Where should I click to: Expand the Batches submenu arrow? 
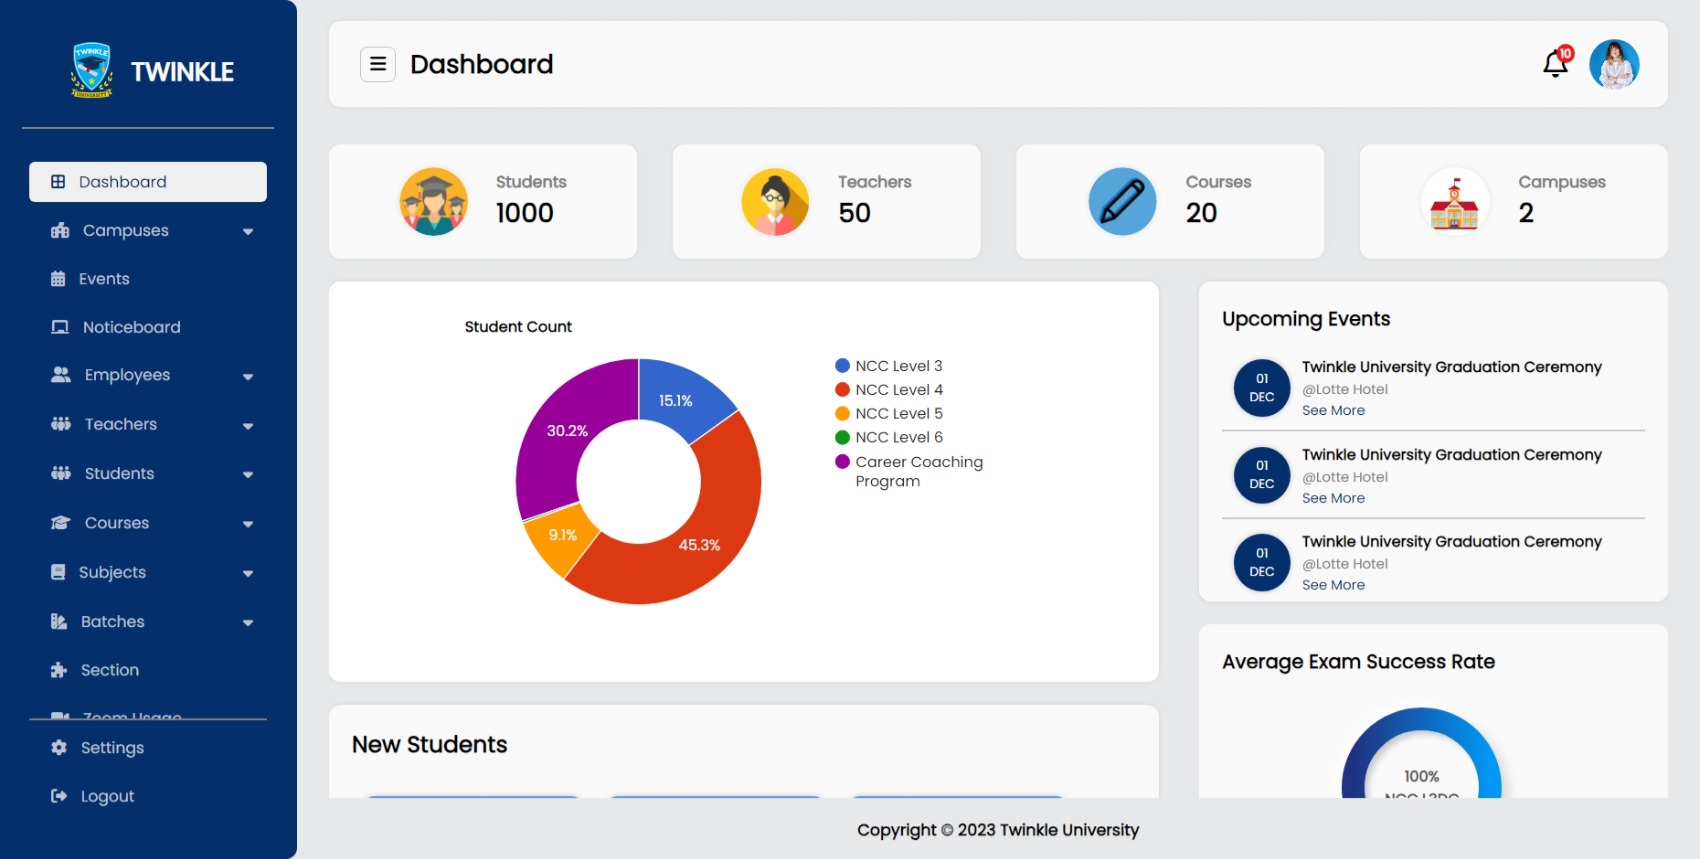click(x=248, y=623)
